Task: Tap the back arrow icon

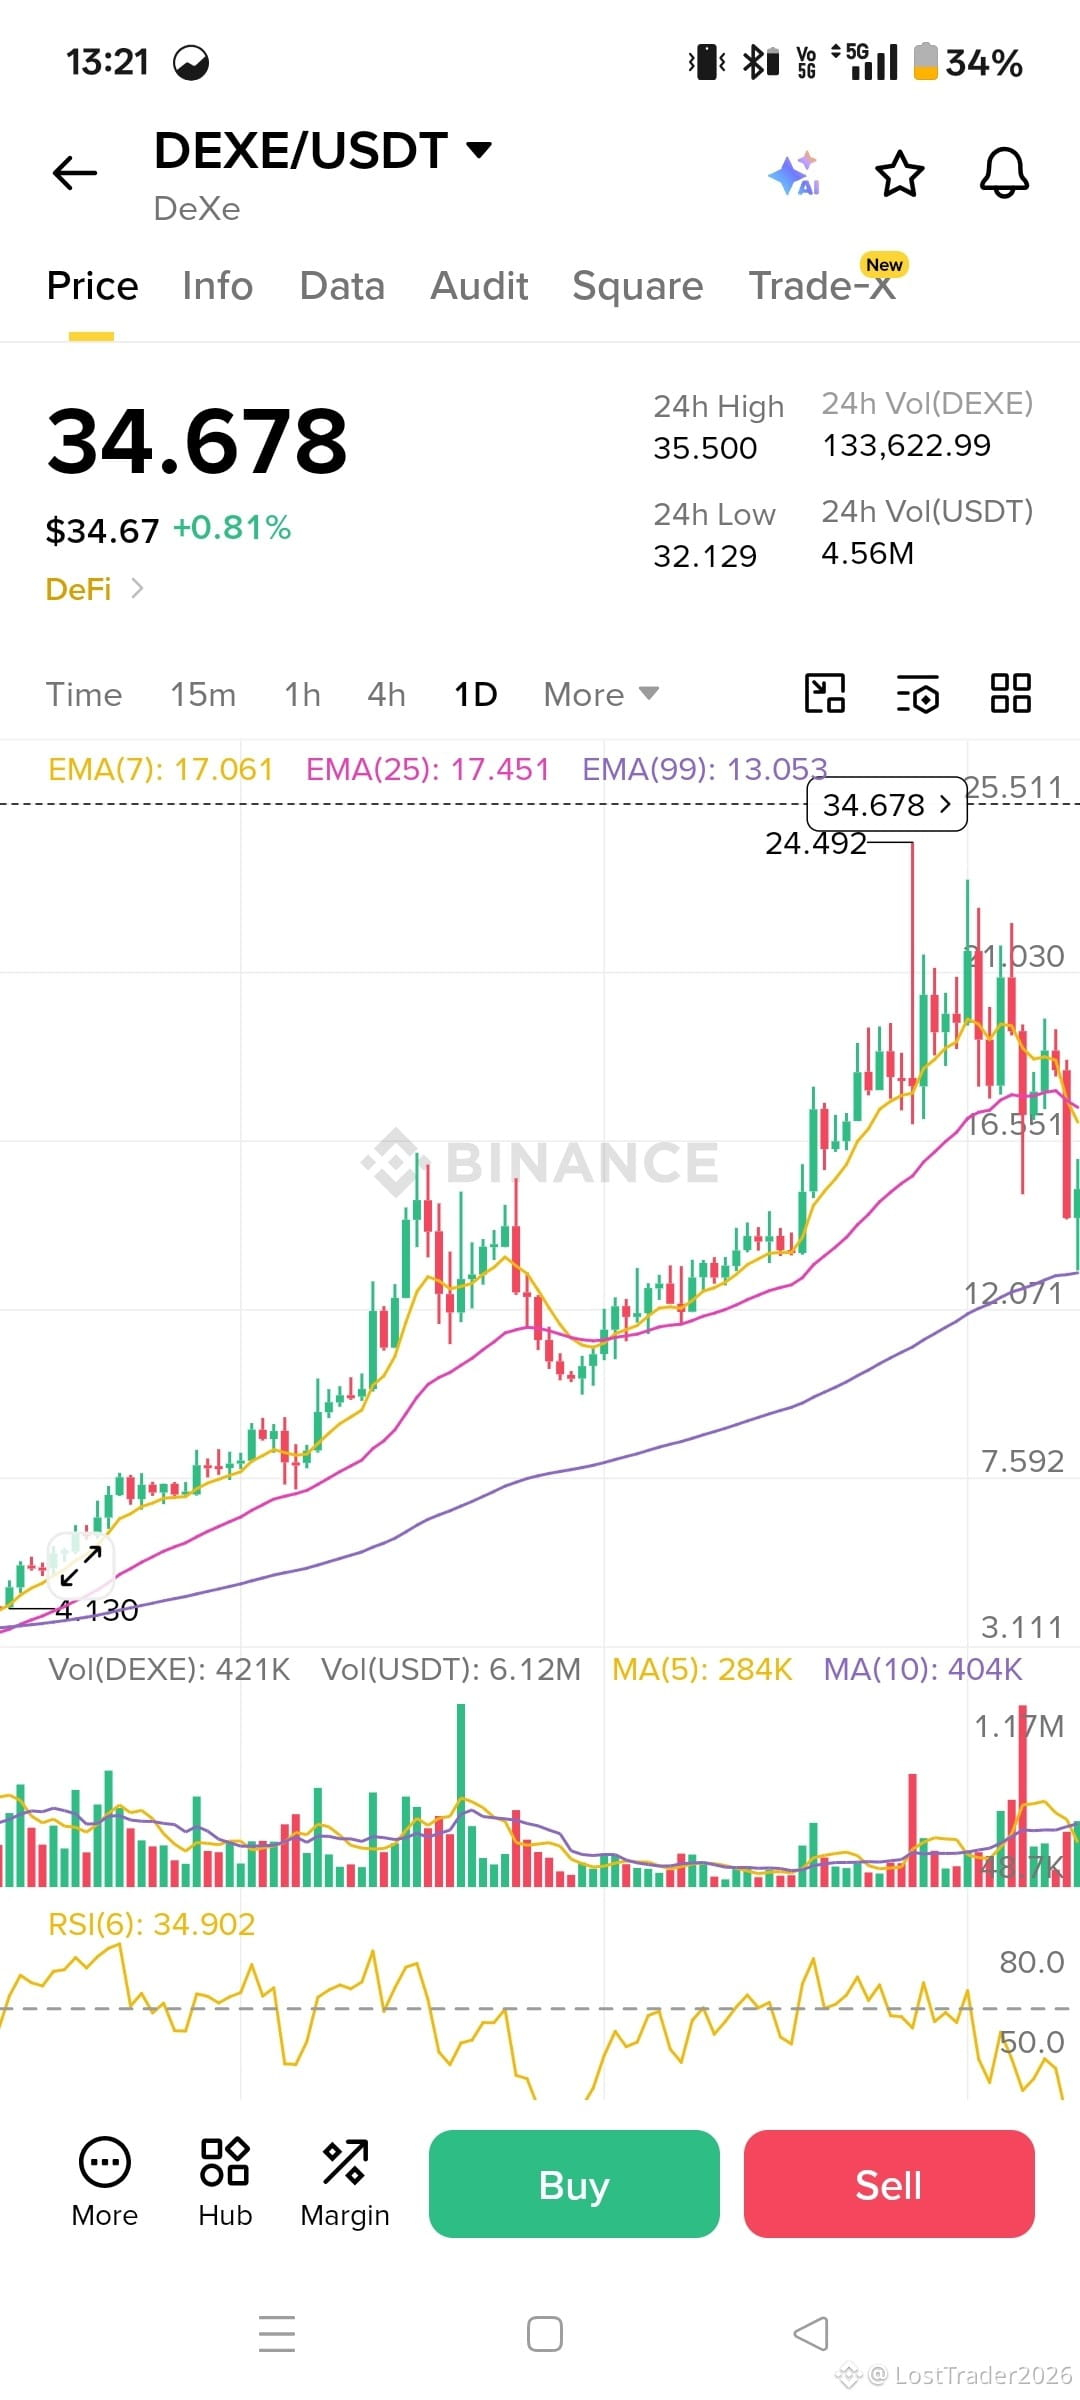Action: [75, 173]
